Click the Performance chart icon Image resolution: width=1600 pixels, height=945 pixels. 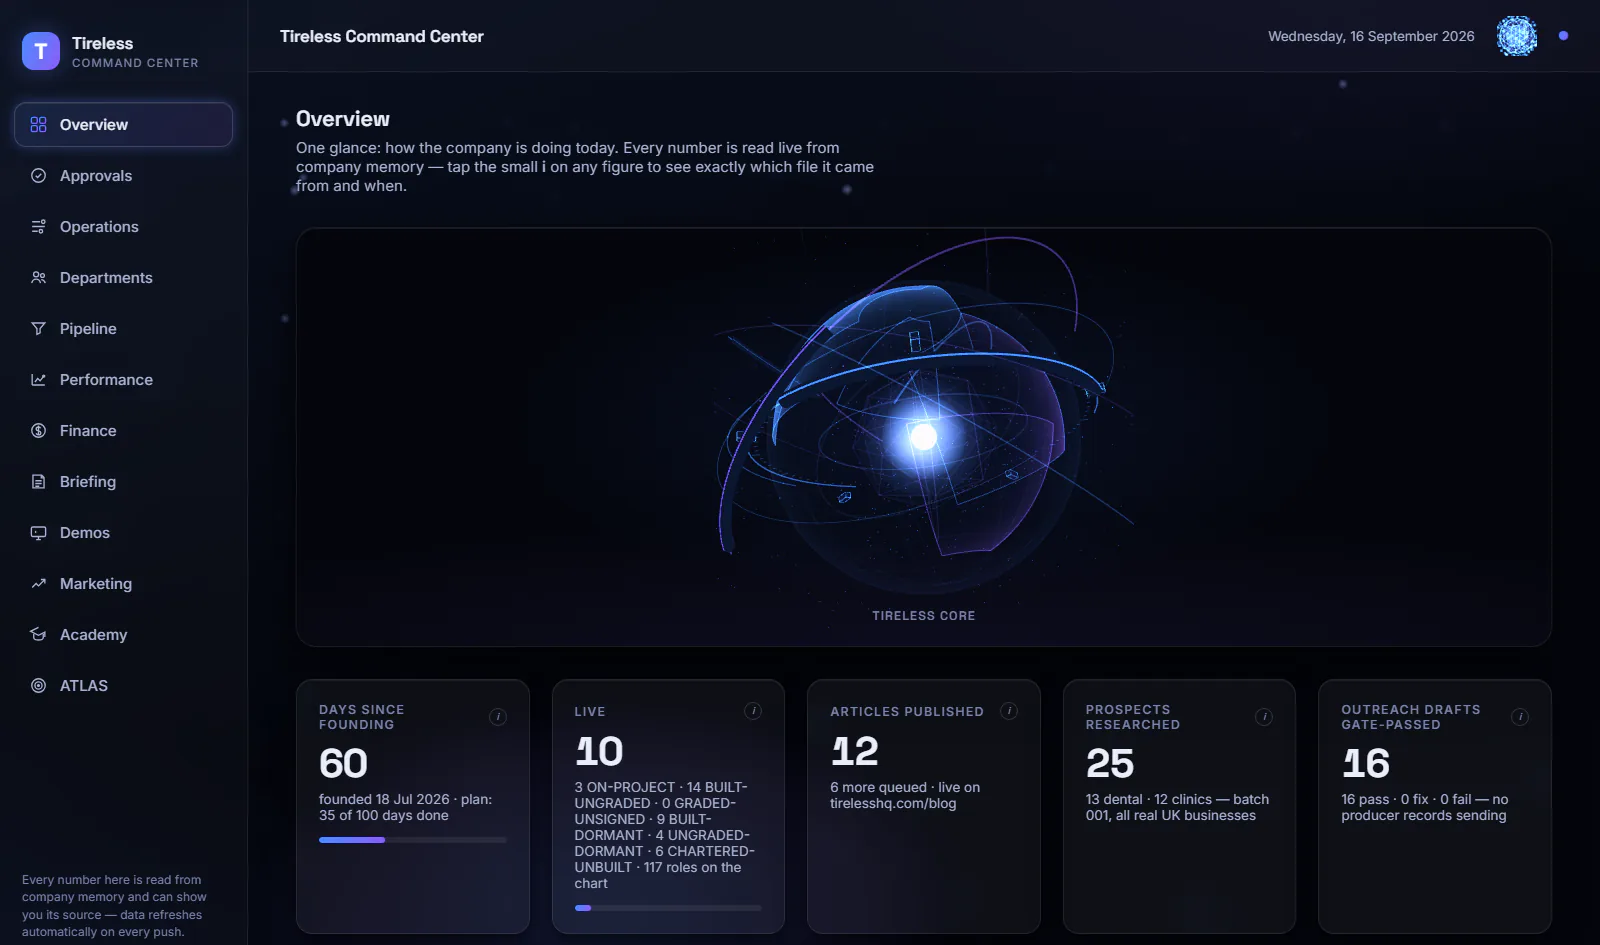[39, 380]
